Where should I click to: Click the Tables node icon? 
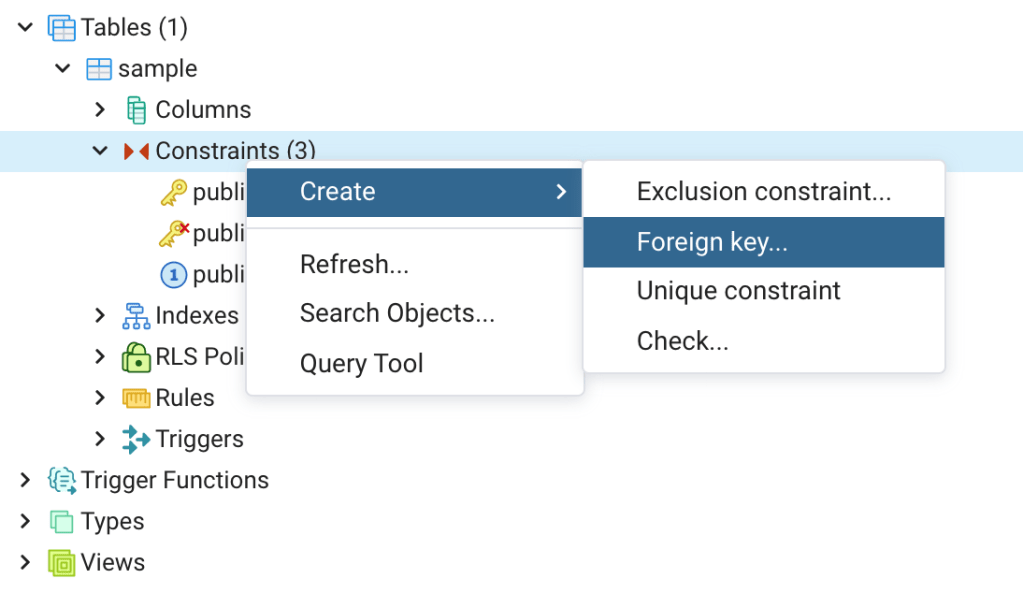click(62, 28)
